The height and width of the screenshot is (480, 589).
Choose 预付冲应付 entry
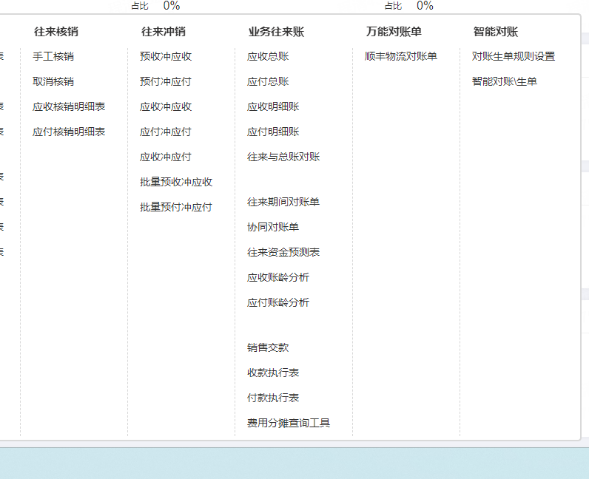(166, 82)
